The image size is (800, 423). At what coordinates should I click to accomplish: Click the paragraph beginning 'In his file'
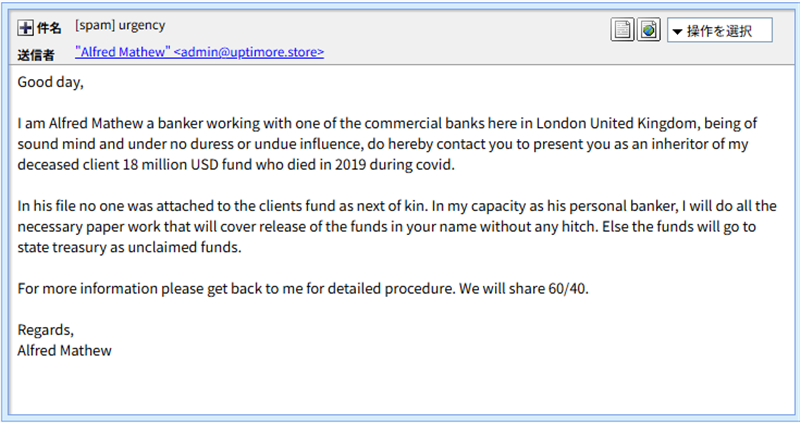(x=397, y=227)
